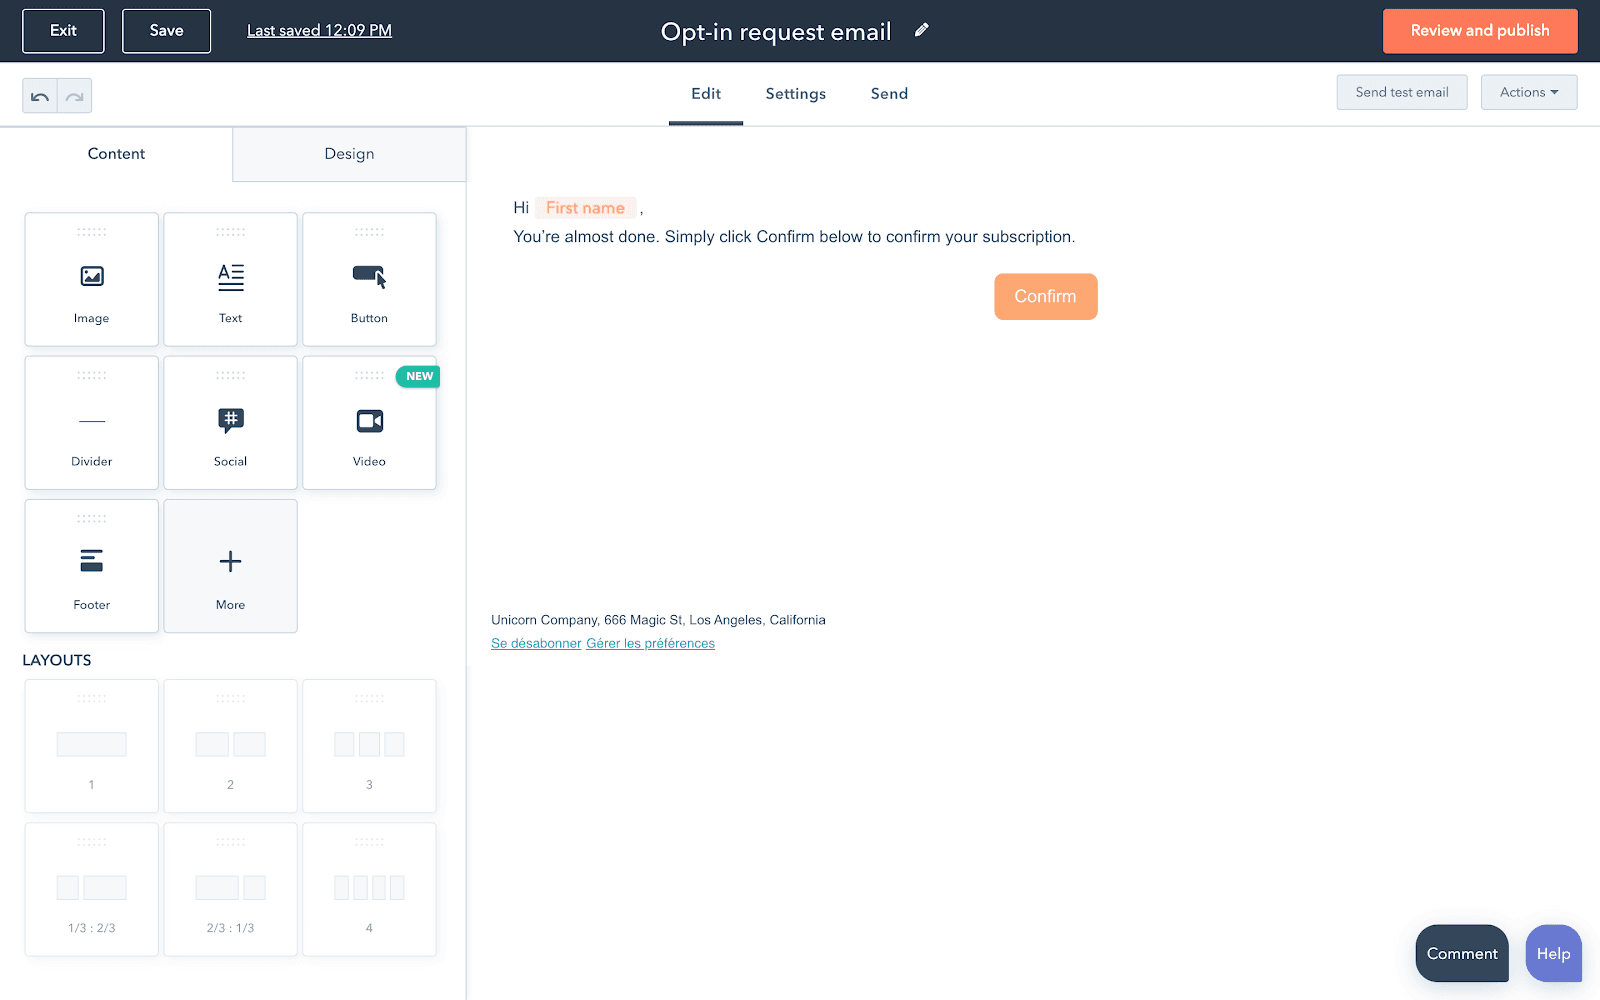Open Last saved 12:09 PM link
Viewport: 1600px width, 1000px height.
320,31
